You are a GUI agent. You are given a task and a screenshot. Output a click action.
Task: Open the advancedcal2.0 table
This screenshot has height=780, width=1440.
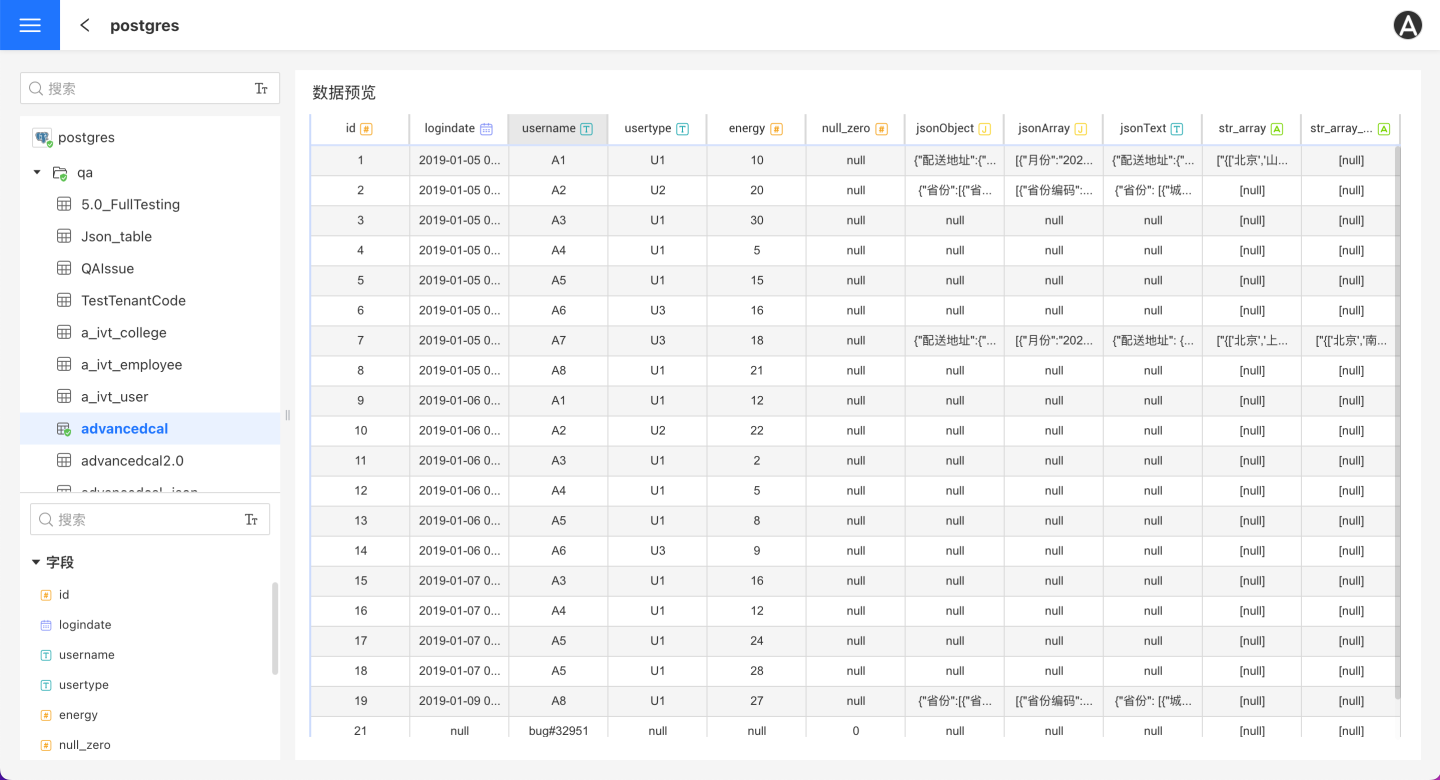(x=132, y=460)
